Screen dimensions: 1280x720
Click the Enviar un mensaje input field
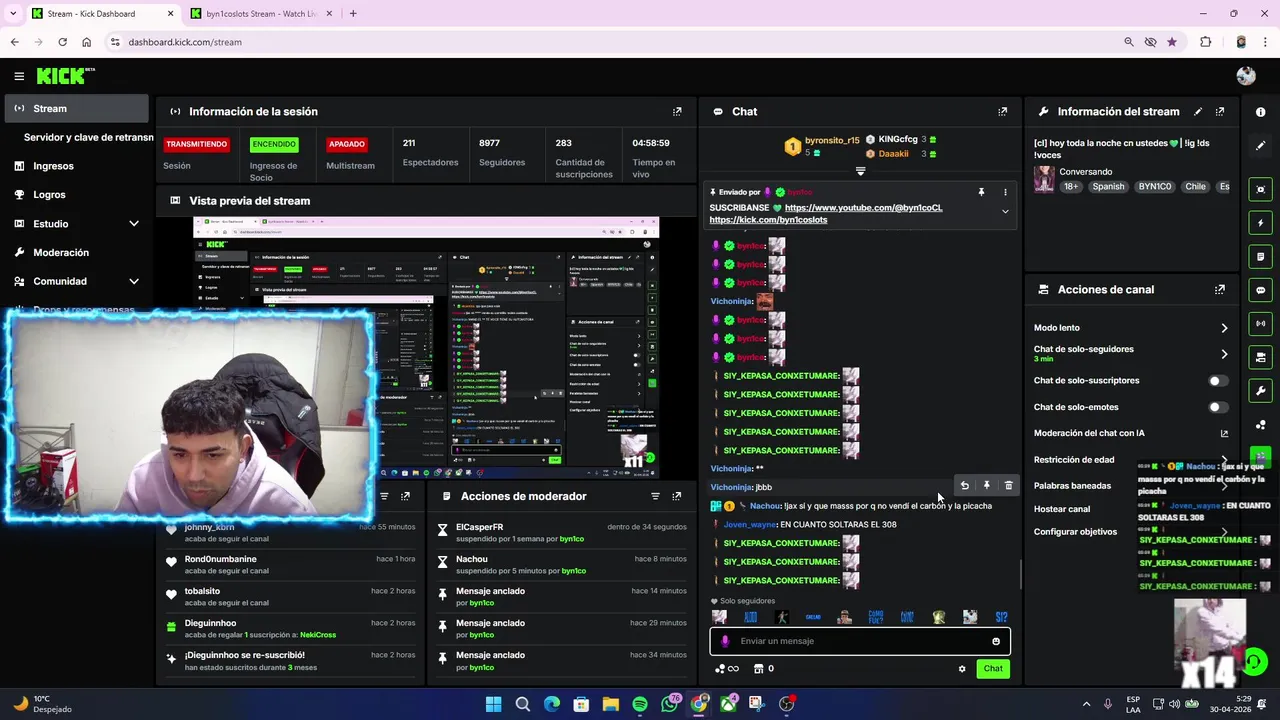[x=860, y=641]
